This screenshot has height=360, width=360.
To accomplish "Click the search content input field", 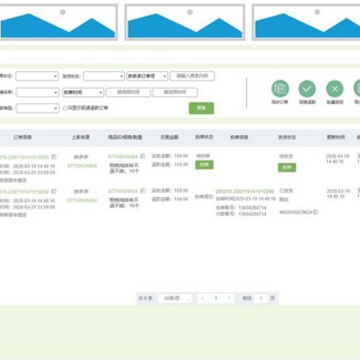I will tap(192, 76).
